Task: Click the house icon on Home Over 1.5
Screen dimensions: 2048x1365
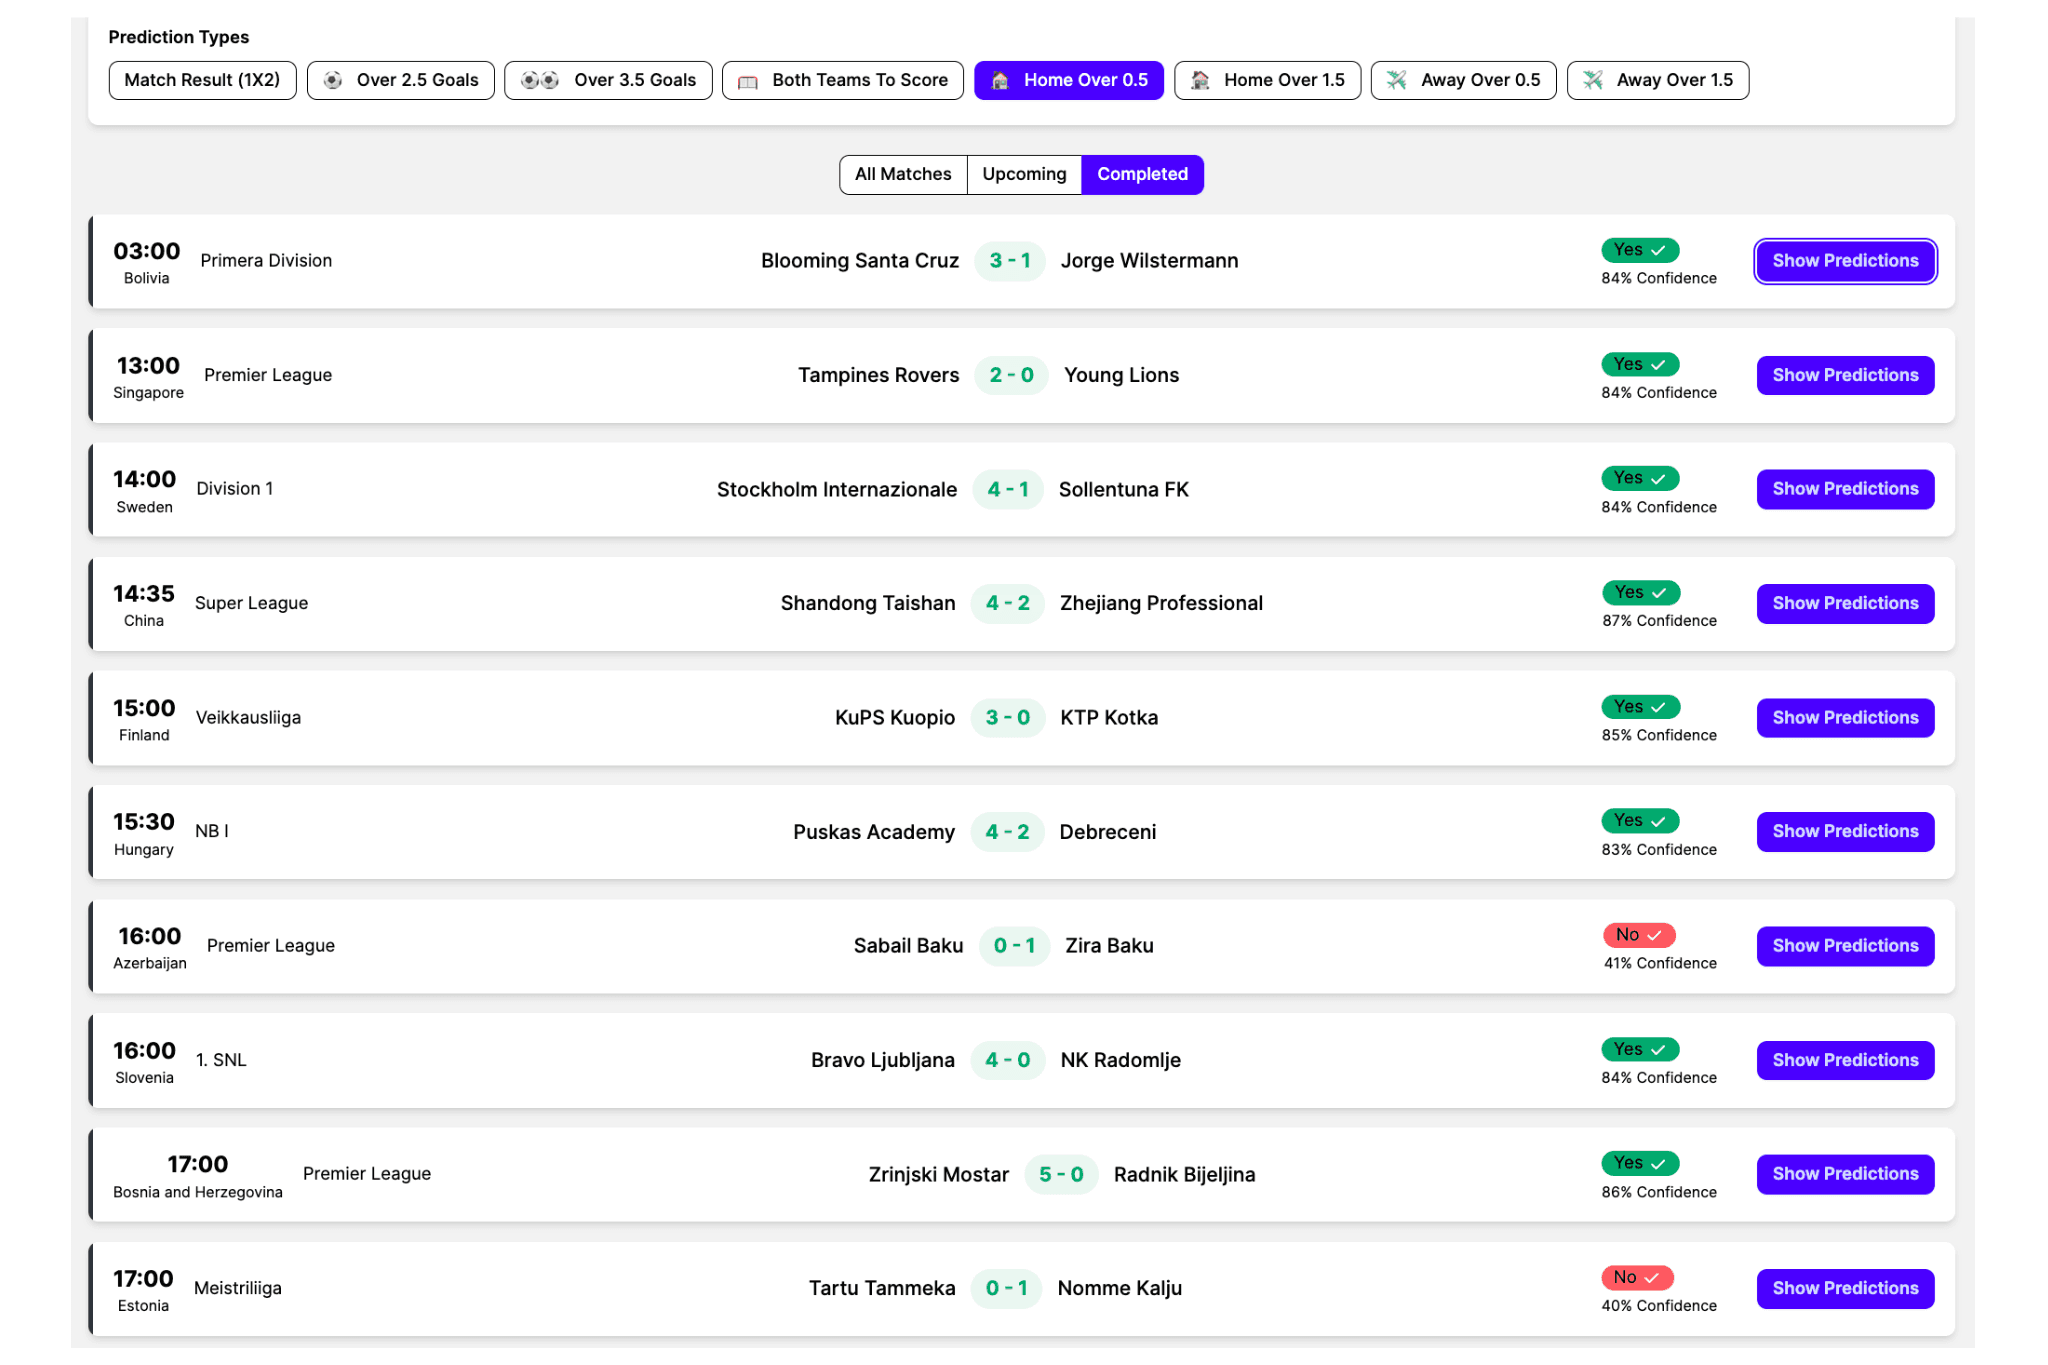Action: pyautogui.click(x=1200, y=80)
